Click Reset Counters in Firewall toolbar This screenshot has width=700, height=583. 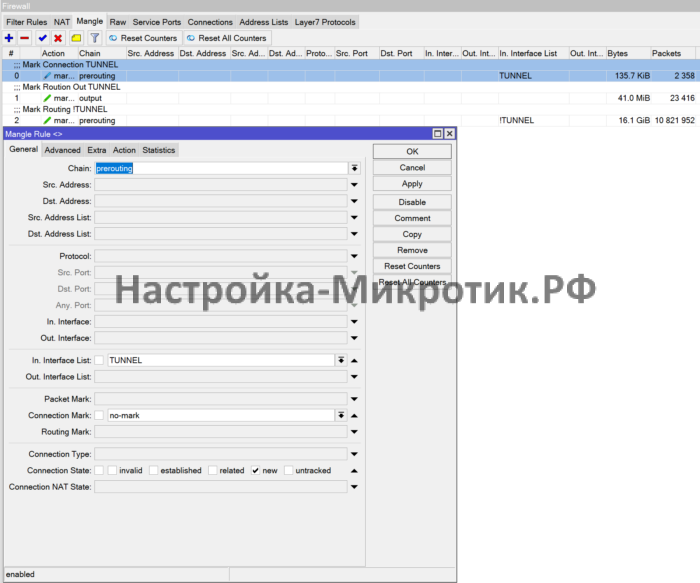coord(144,38)
